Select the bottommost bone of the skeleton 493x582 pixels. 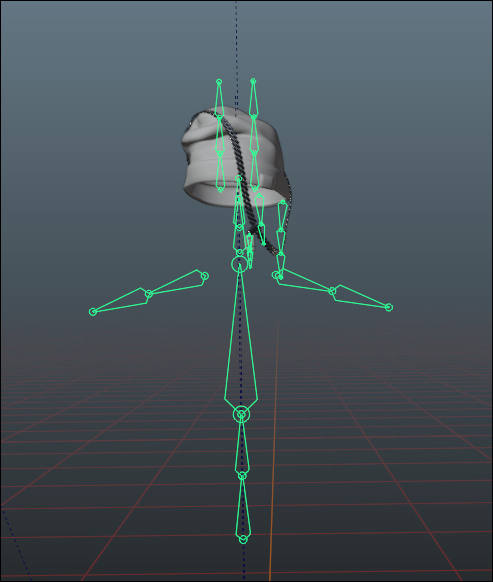[x=243, y=507]
